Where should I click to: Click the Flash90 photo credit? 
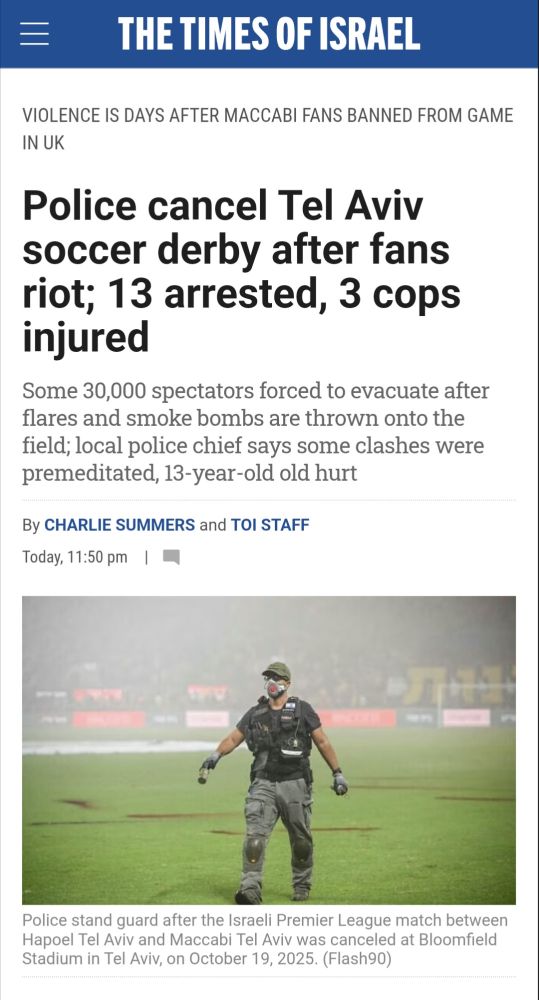click(x=360, y=959)
